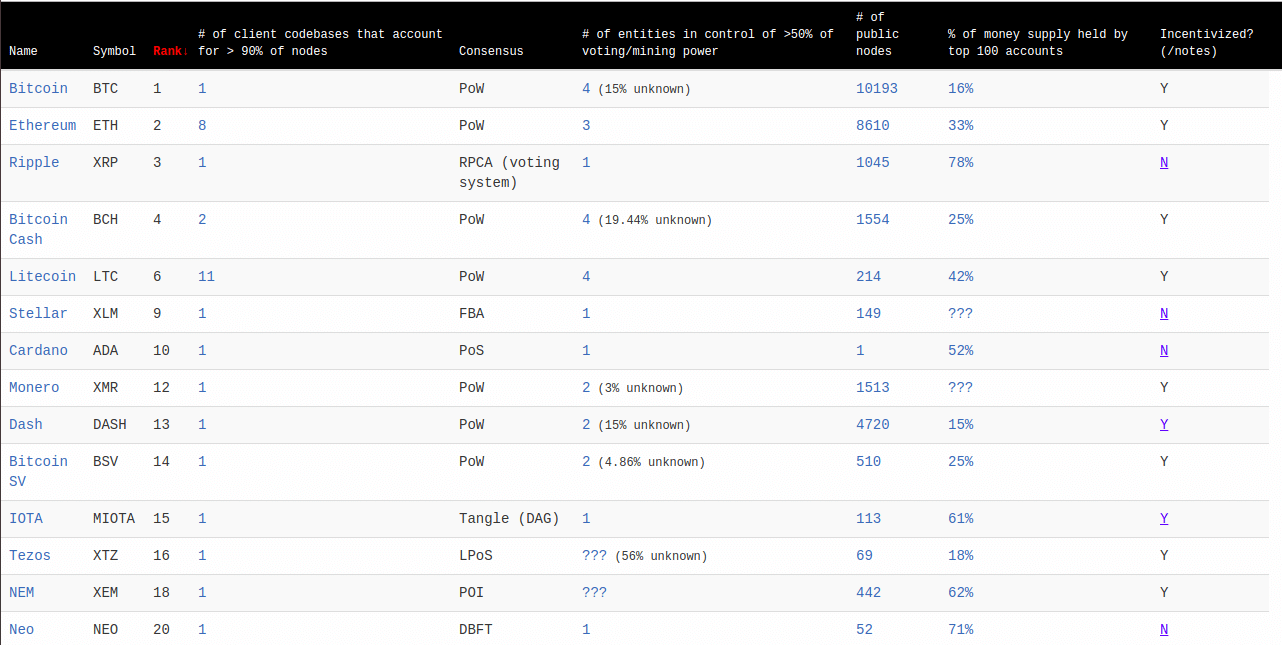The image size is (1282, 645).
Task: Sort by entities in control header
Action: coord(707,42)
